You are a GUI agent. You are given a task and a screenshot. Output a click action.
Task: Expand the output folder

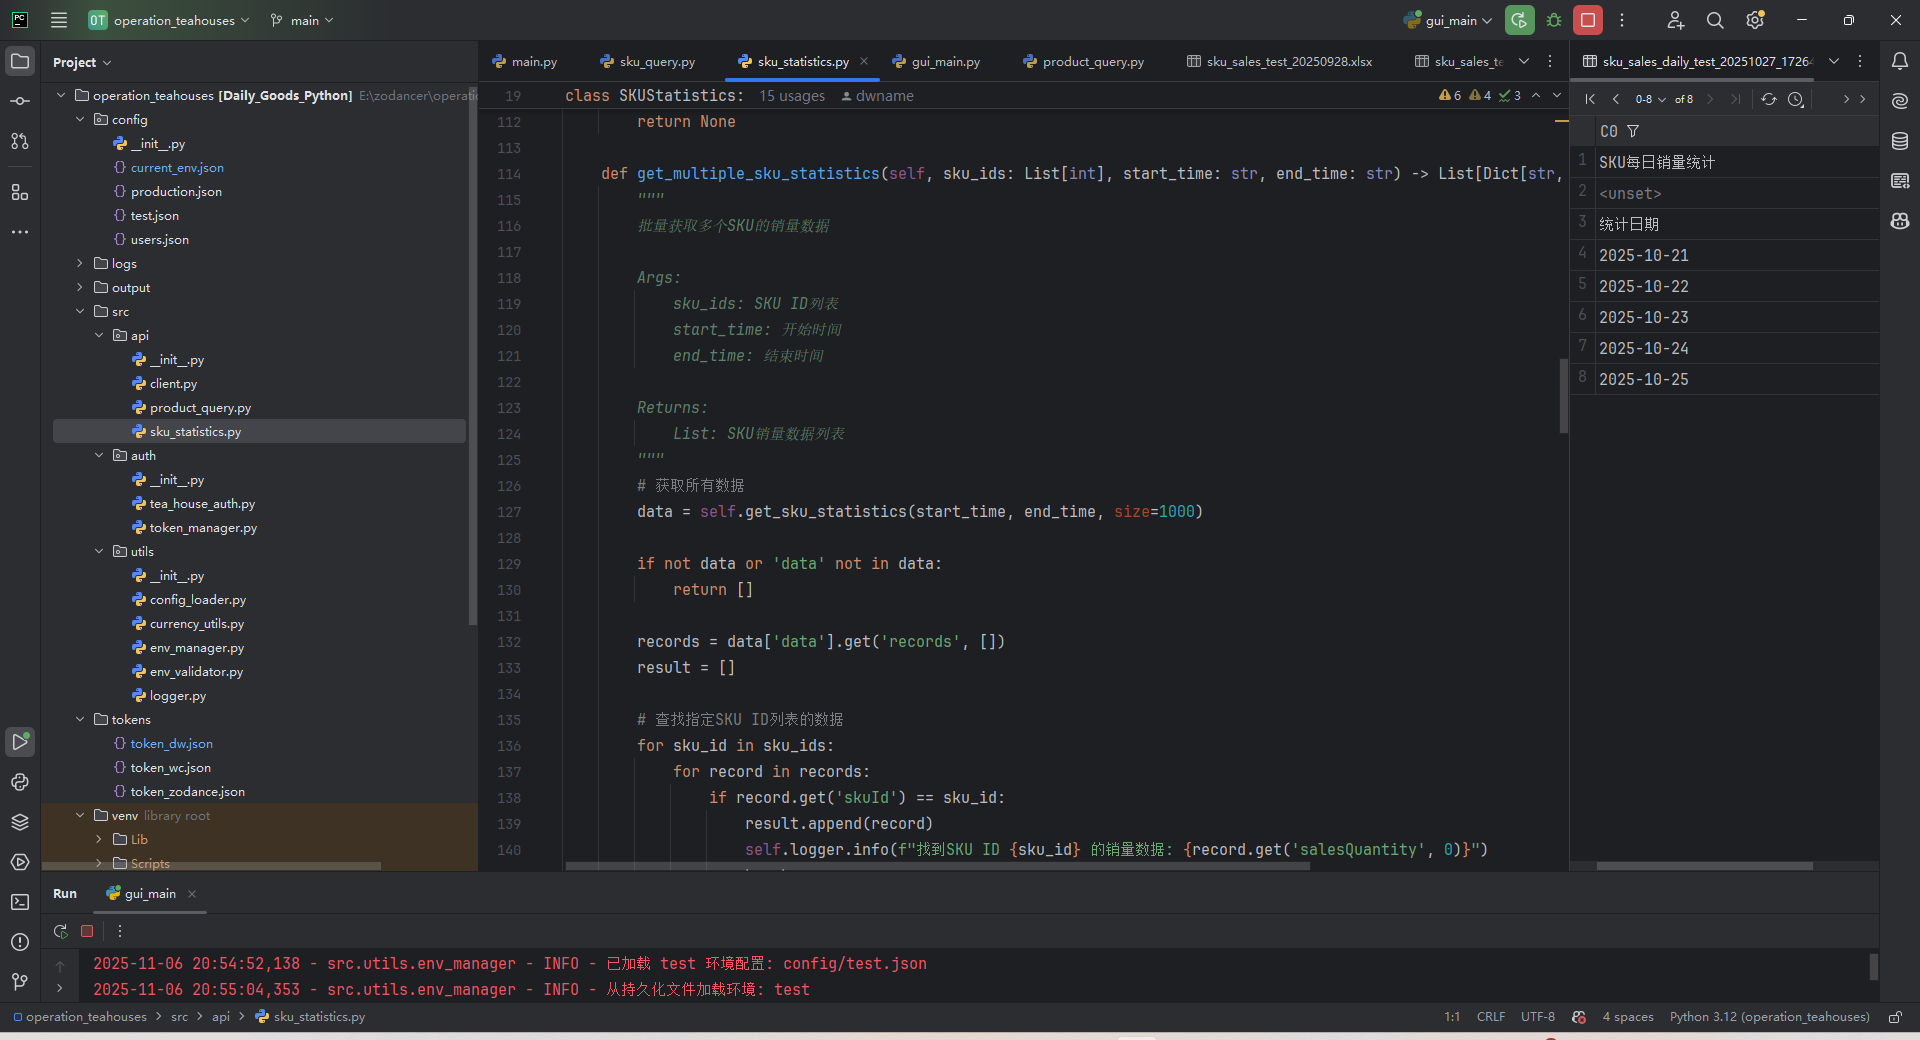(x=80, y=287)
